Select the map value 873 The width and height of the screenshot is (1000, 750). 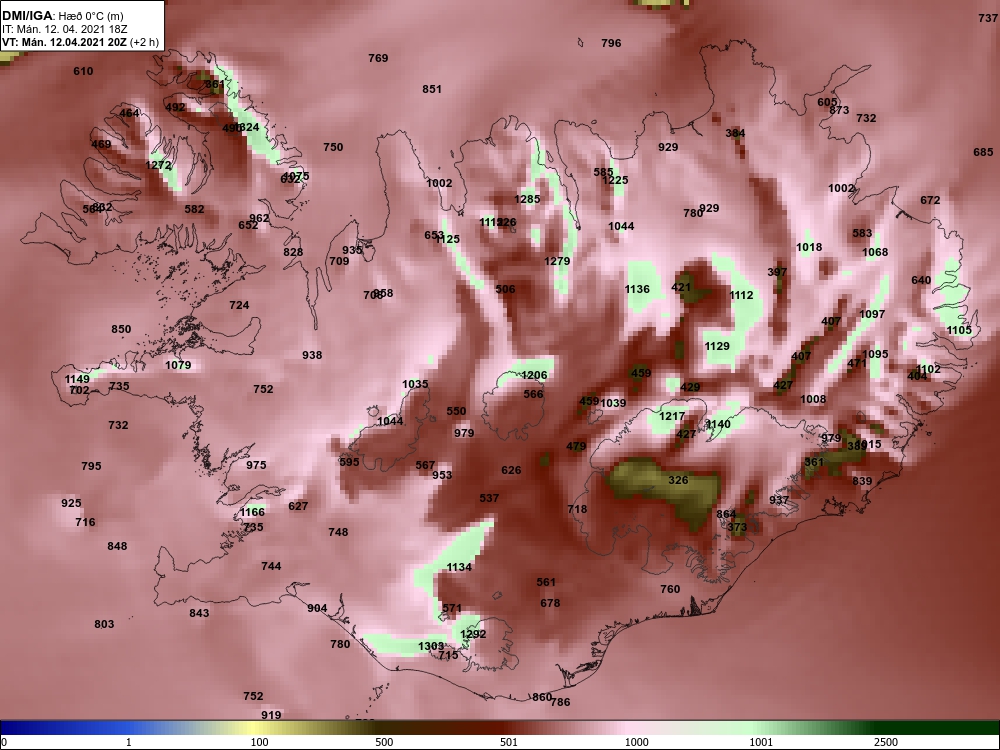click(840, 110)
